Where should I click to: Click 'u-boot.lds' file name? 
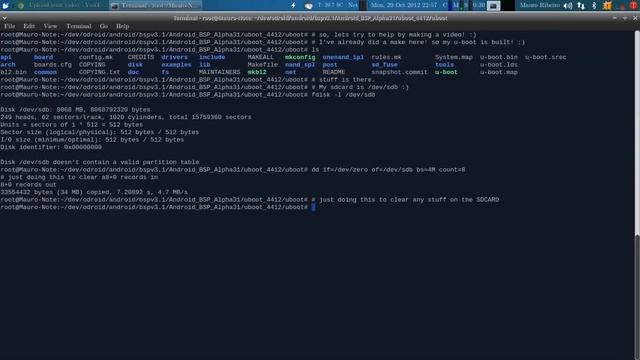click(x=499, y=65)
